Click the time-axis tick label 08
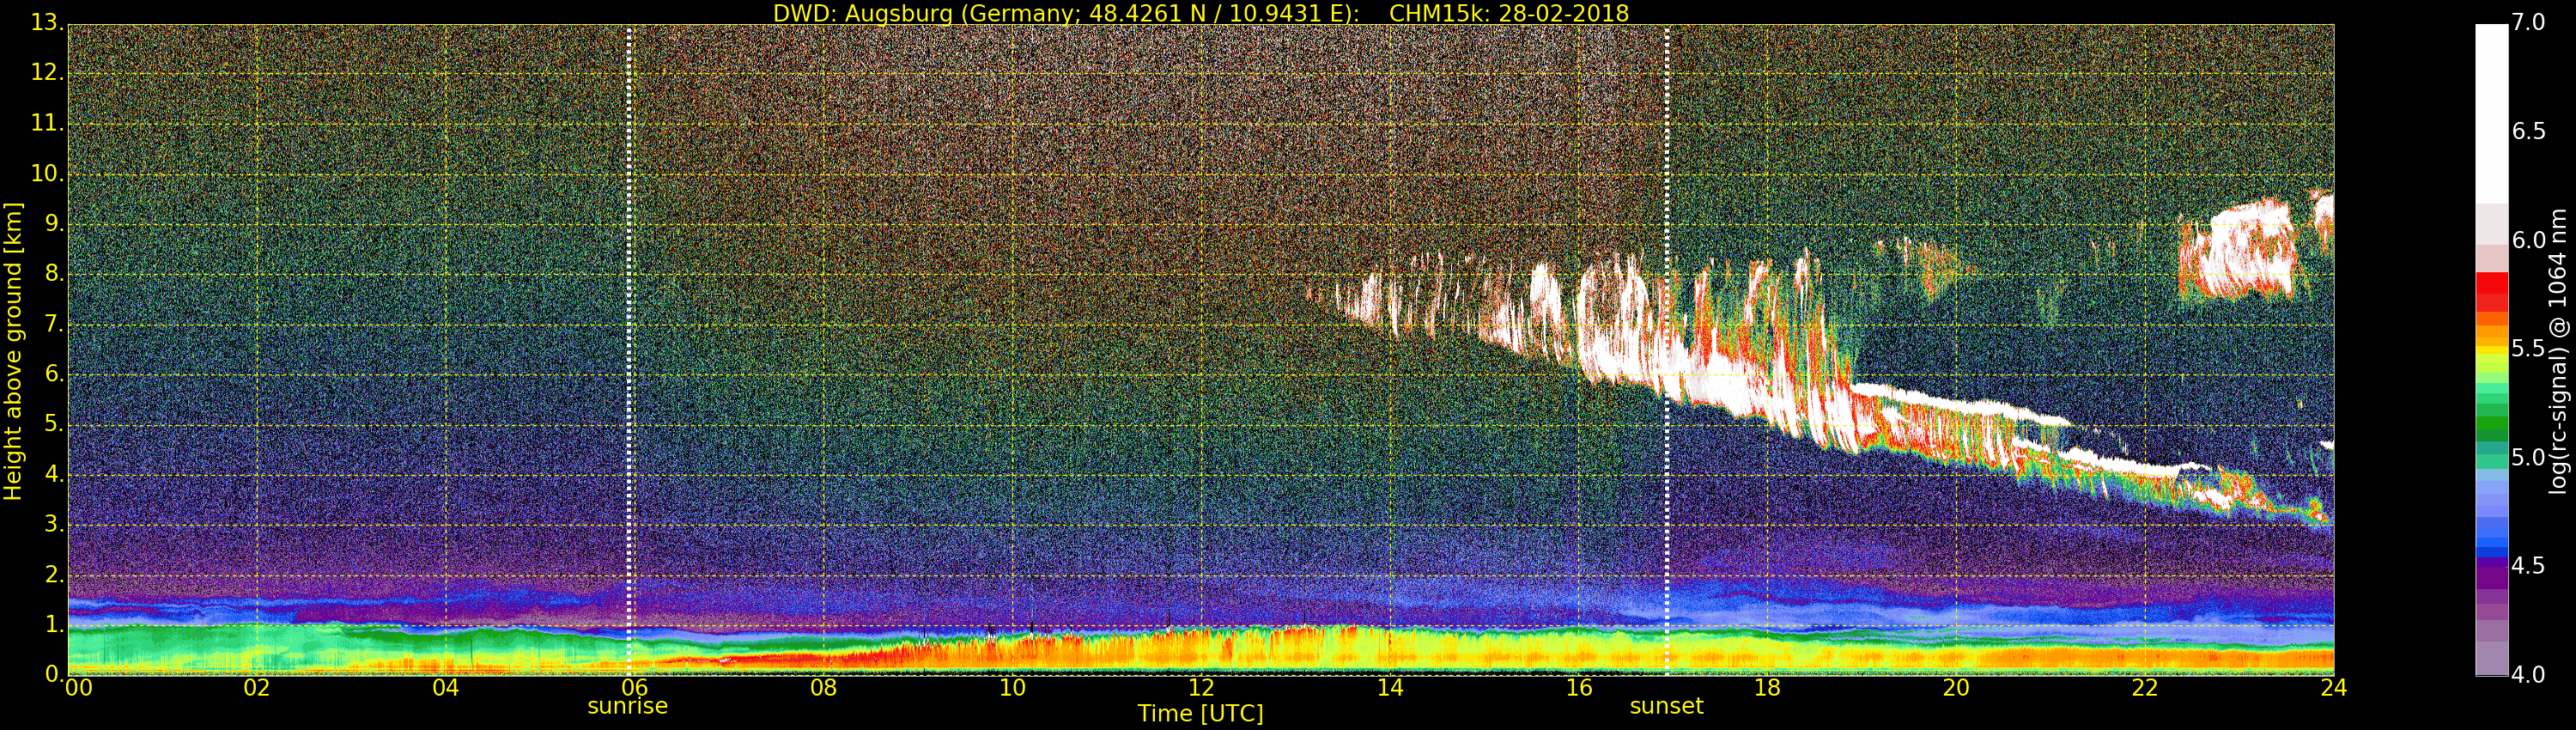The height and width of the screenshot is (730, 2576). point(824,688)
